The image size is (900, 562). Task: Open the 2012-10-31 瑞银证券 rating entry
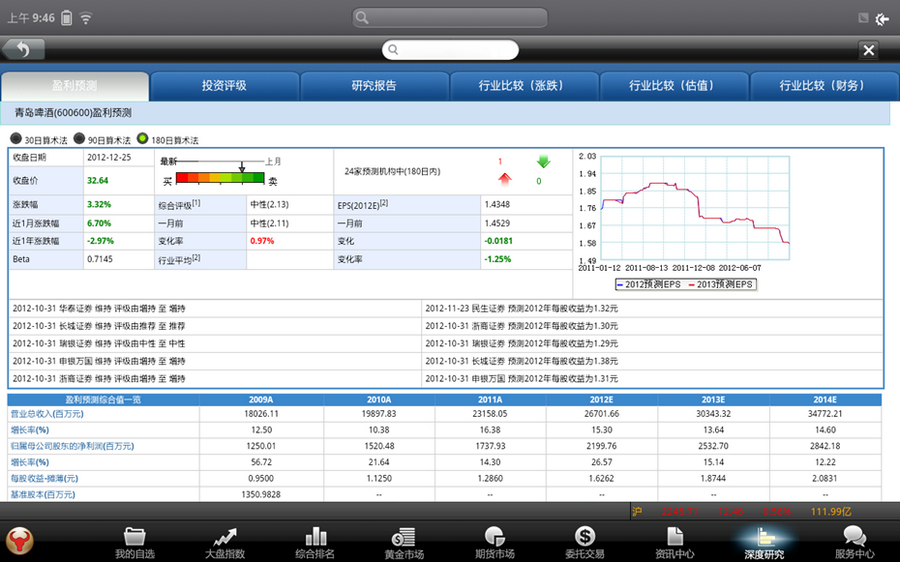[x=99, y=343]
